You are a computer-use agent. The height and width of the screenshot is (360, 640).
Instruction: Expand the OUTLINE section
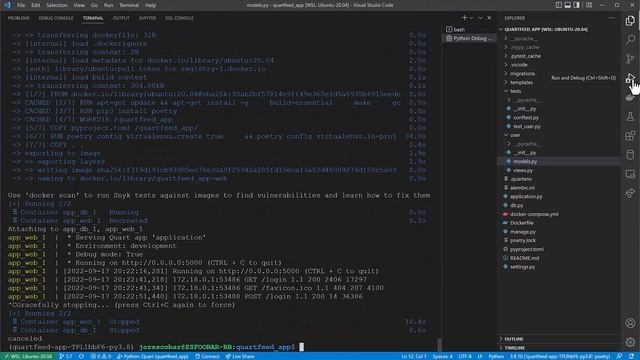click(513, 339)
